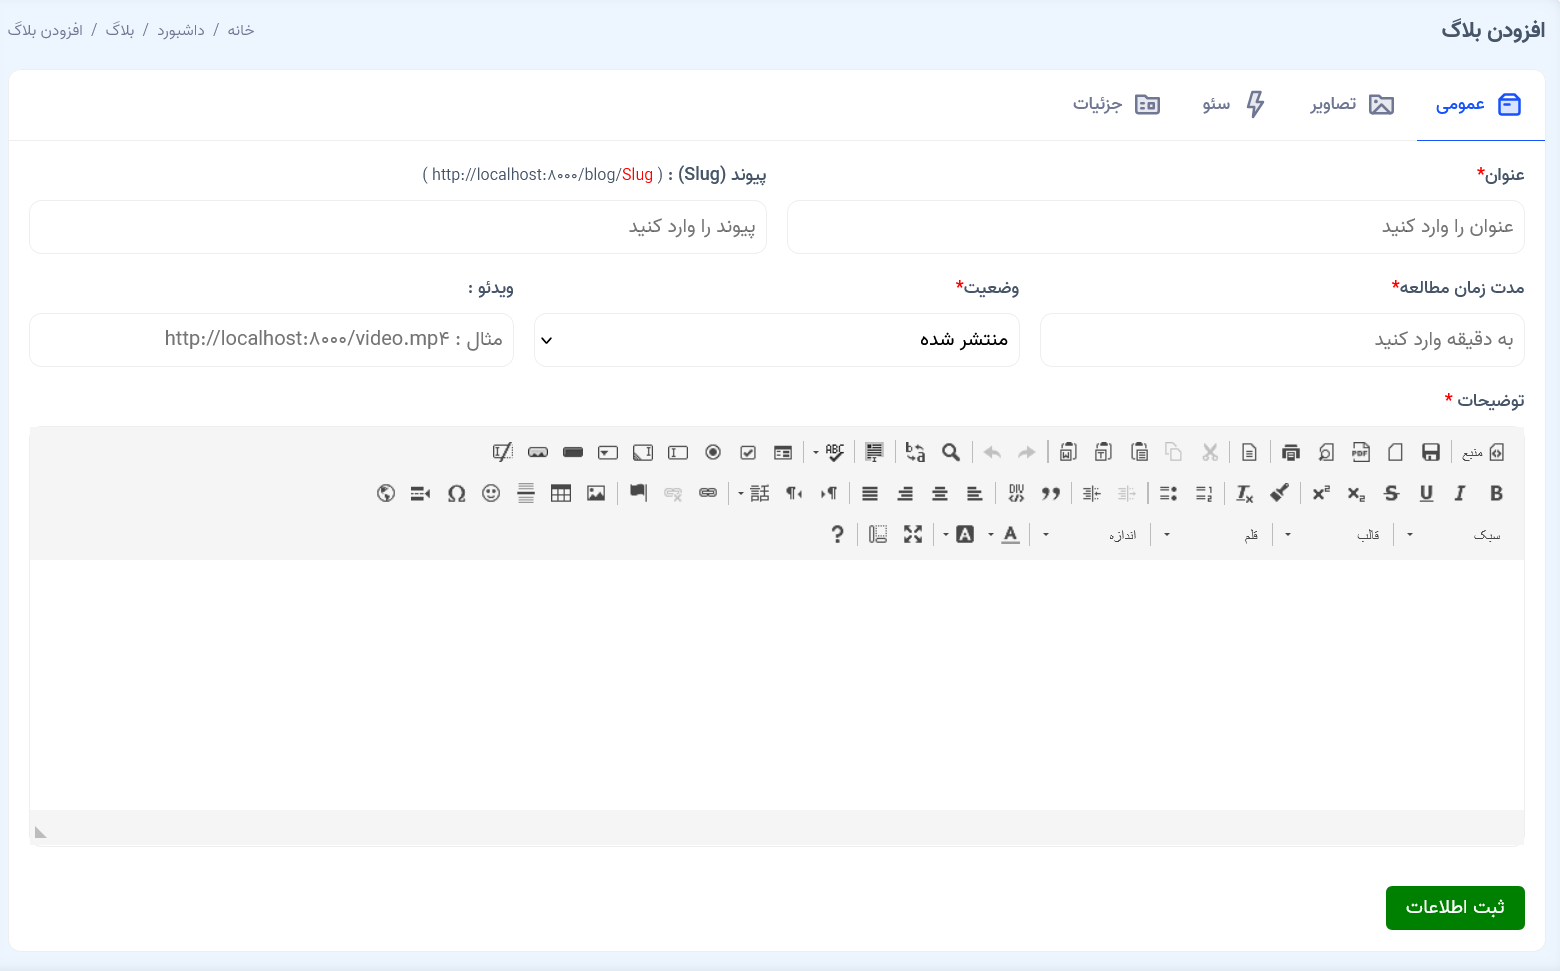Insert a table into the description
Image resolution: width=1560 pixels, height=971 pixels.
tap(561, 493)
